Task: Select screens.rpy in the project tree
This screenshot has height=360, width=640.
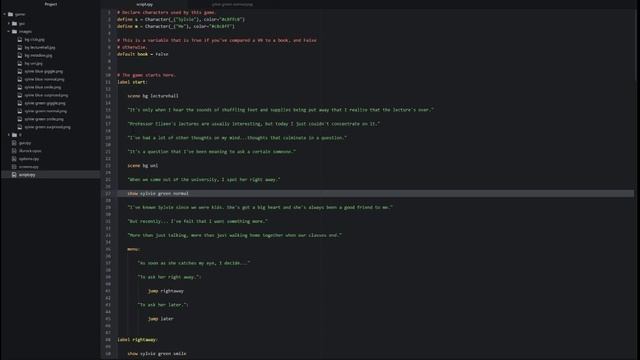Action: [x=29, y=167]
